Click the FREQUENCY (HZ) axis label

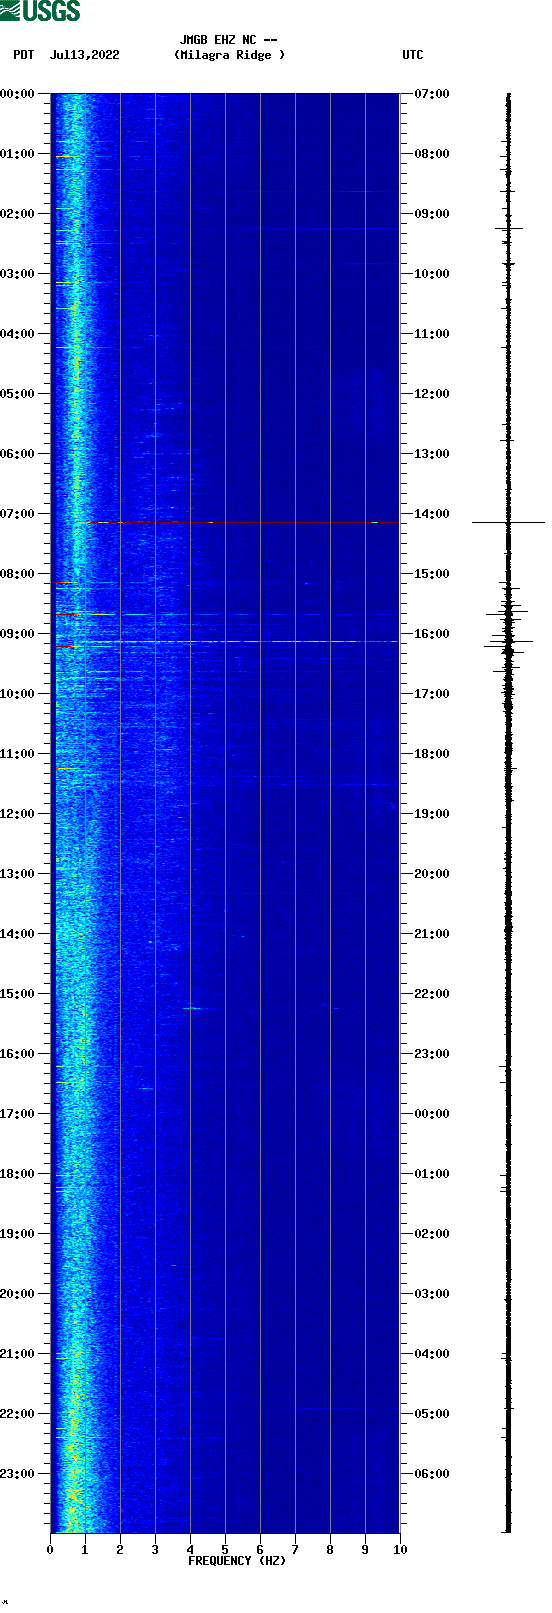click(237, 1561)
